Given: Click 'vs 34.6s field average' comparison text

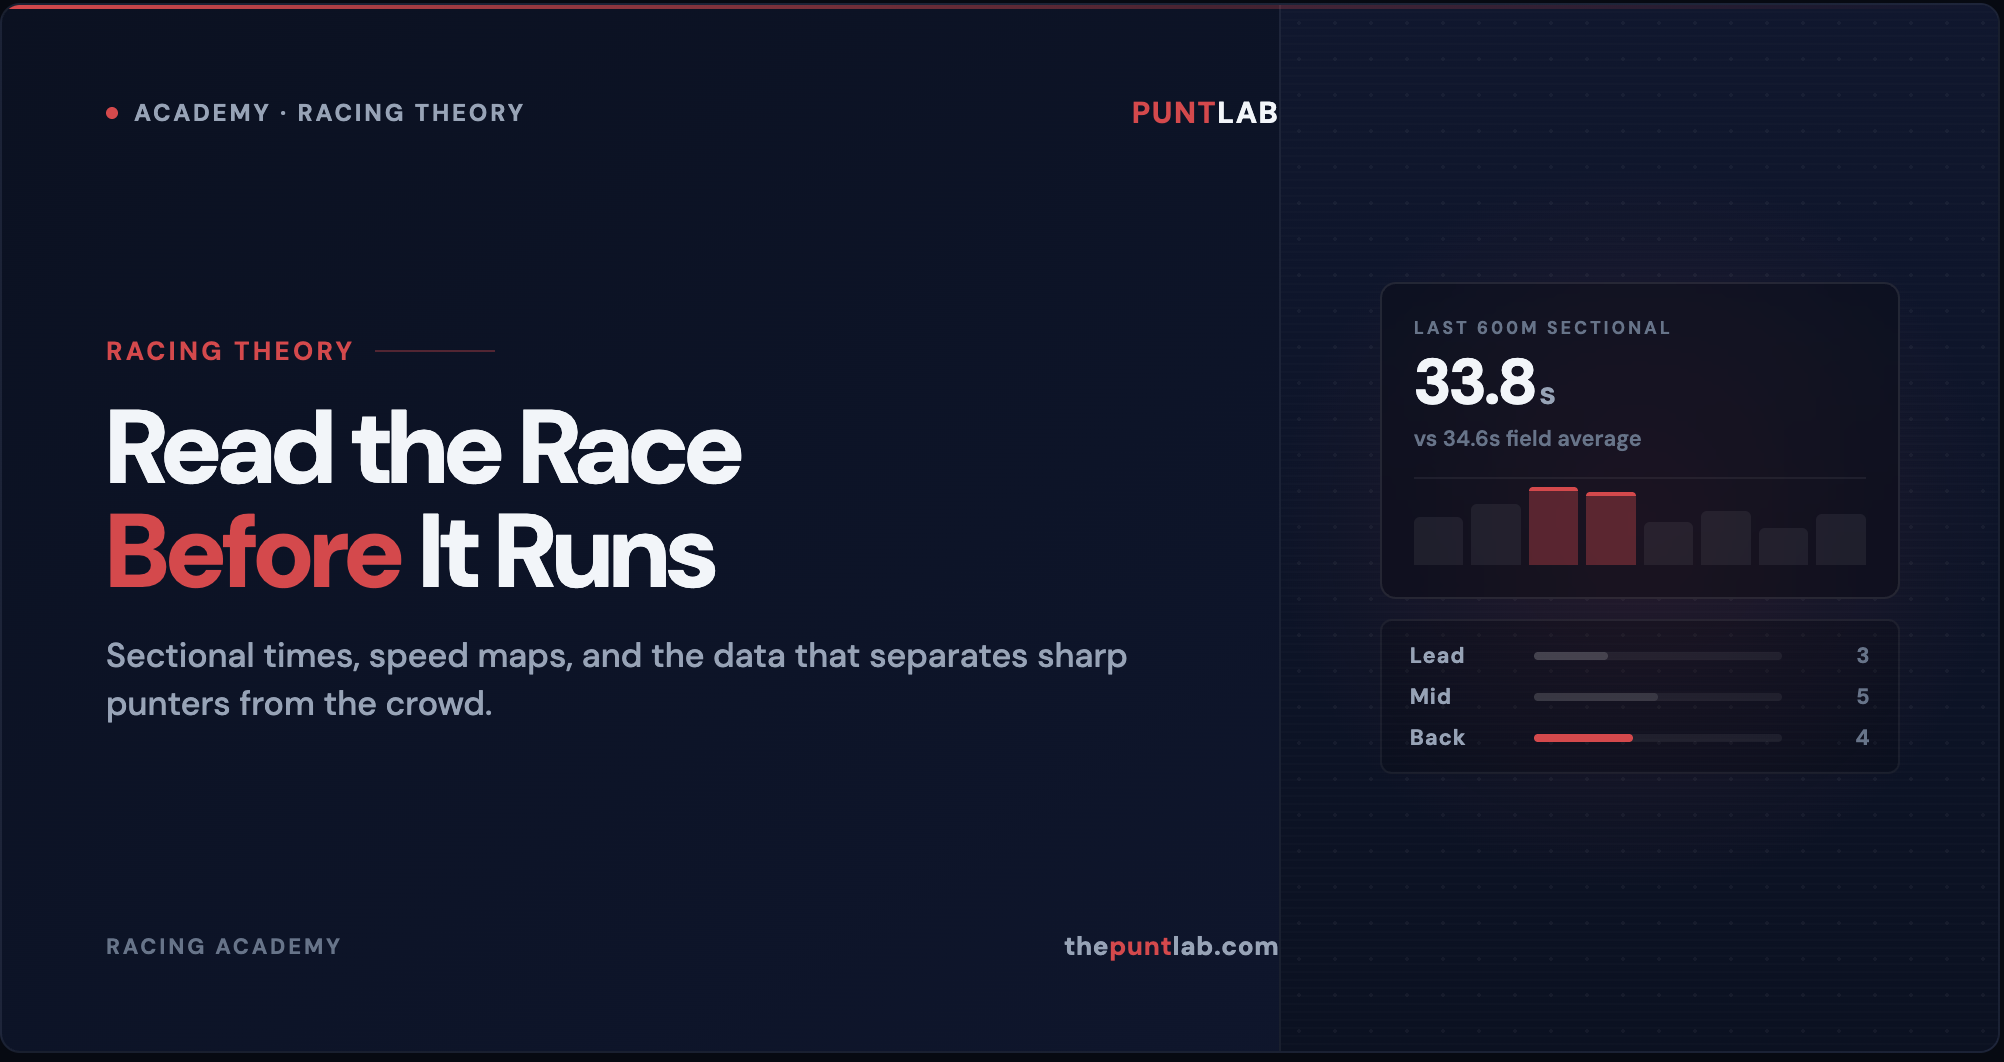Looking at the screenshot, I should 1527,438.
